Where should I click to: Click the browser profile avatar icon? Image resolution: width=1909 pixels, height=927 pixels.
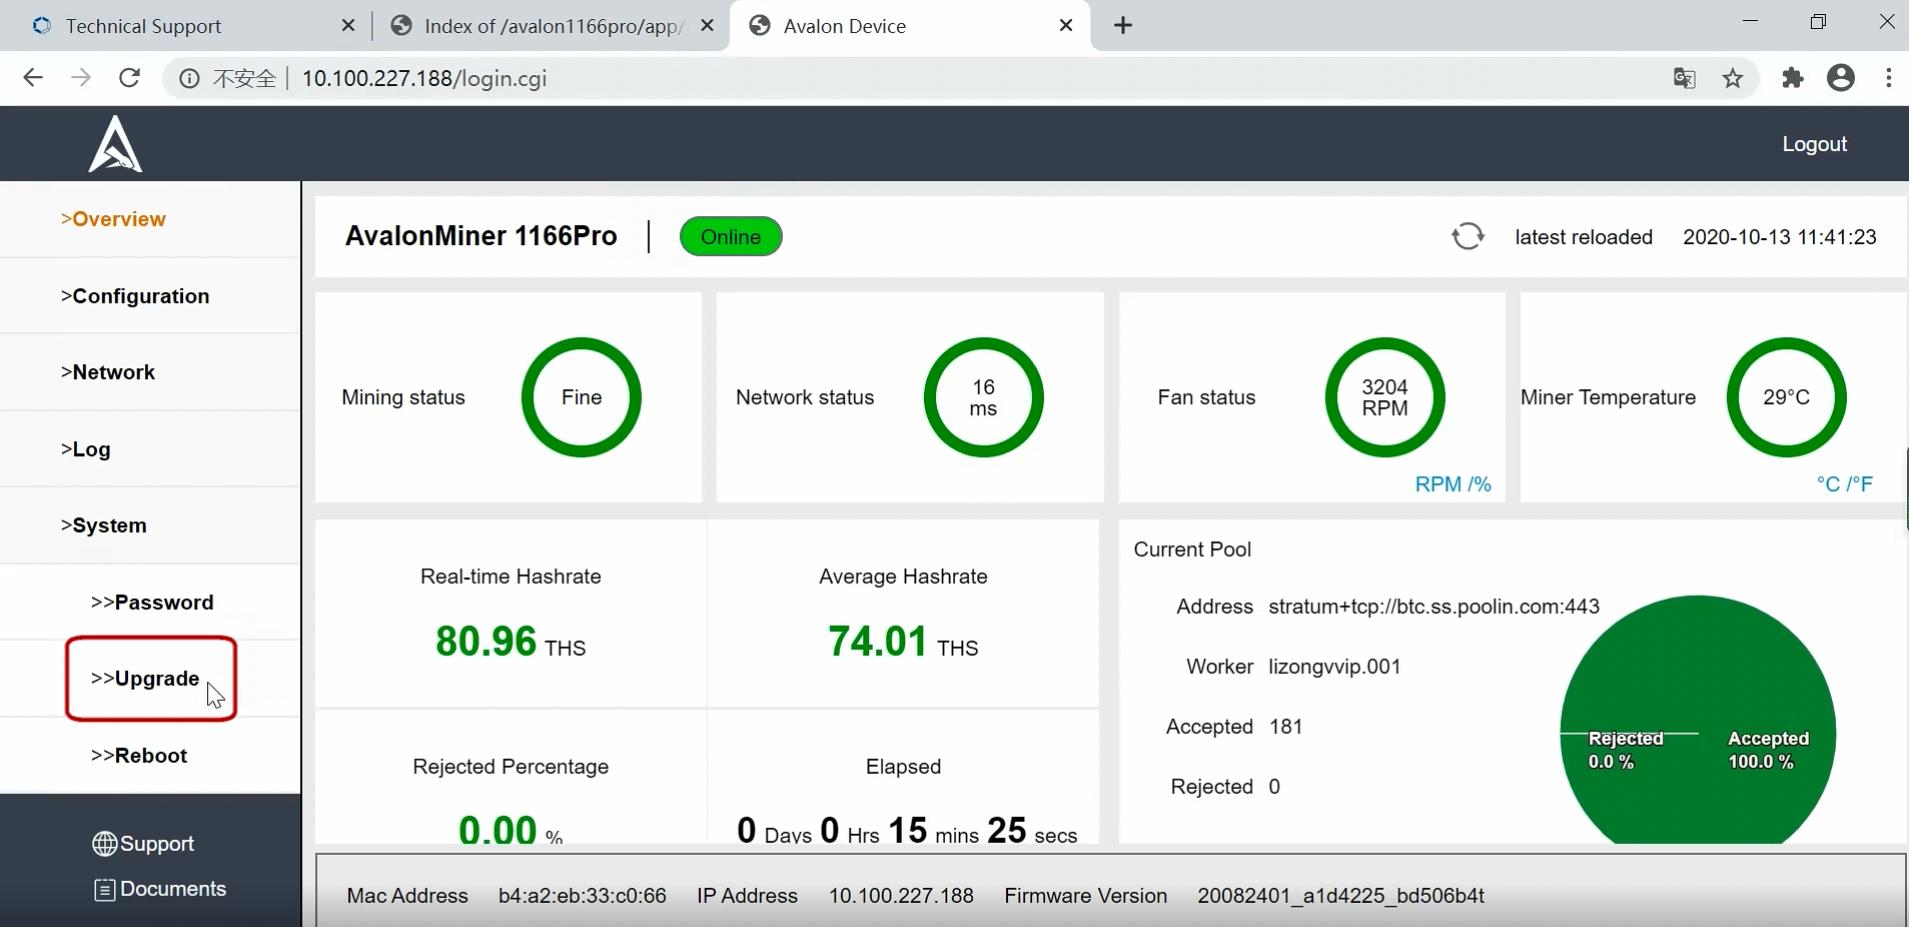tap(1840, 78)
